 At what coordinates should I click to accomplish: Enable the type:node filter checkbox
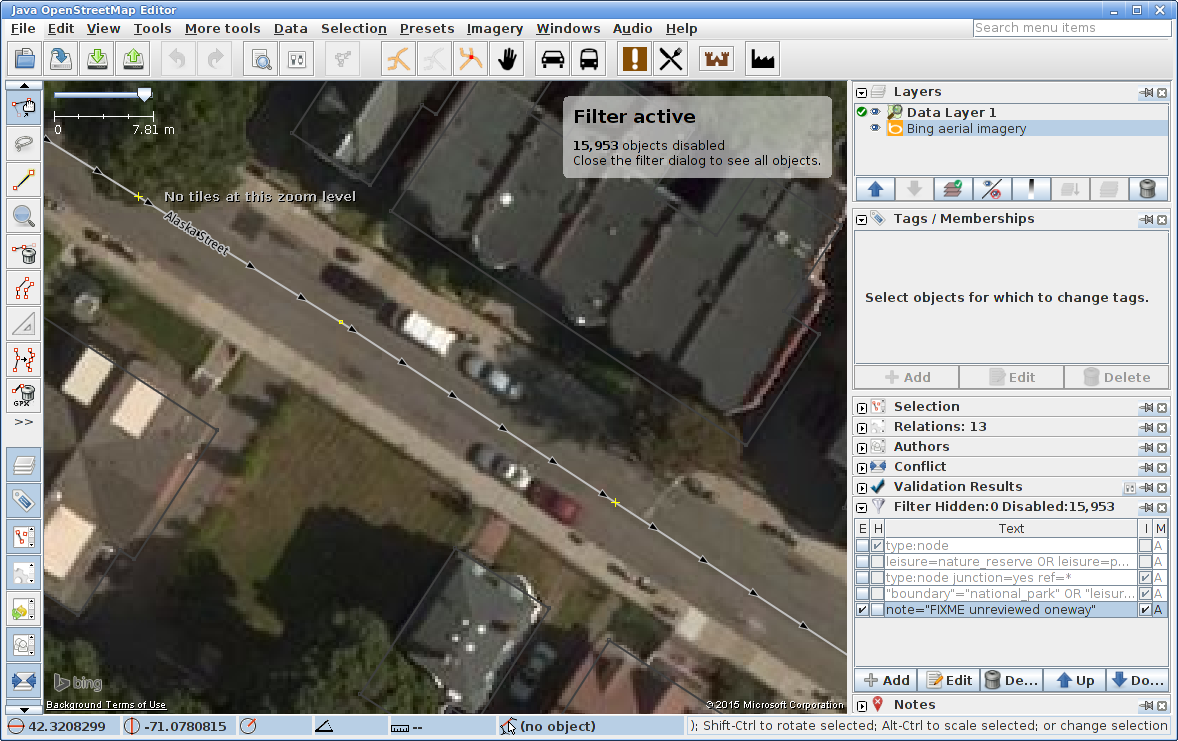click(x=862, y=546)
